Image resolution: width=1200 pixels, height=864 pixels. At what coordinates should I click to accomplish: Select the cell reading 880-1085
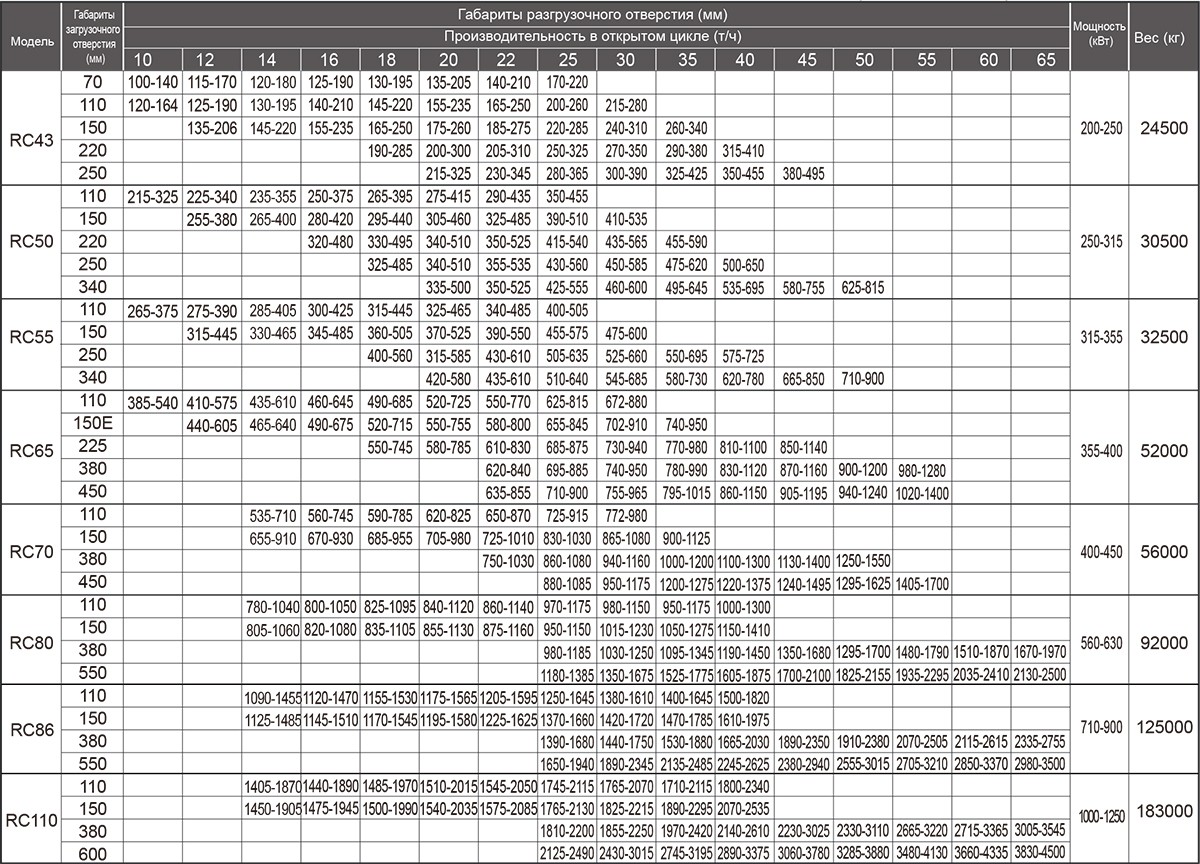pos(566,583)
